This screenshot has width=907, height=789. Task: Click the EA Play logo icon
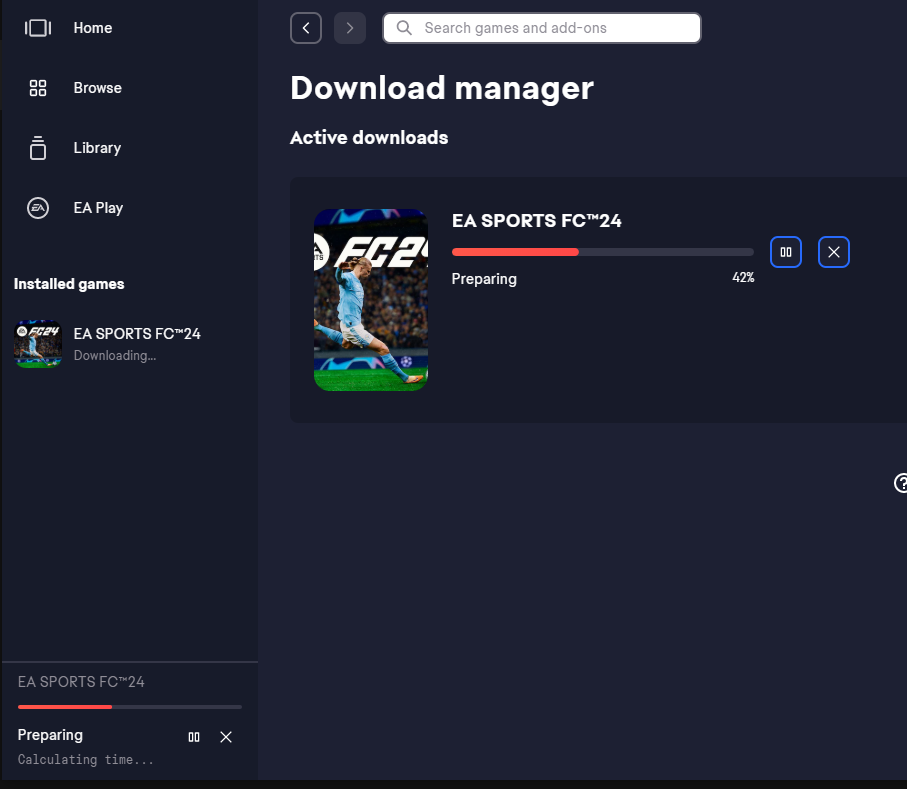(38, 208)
